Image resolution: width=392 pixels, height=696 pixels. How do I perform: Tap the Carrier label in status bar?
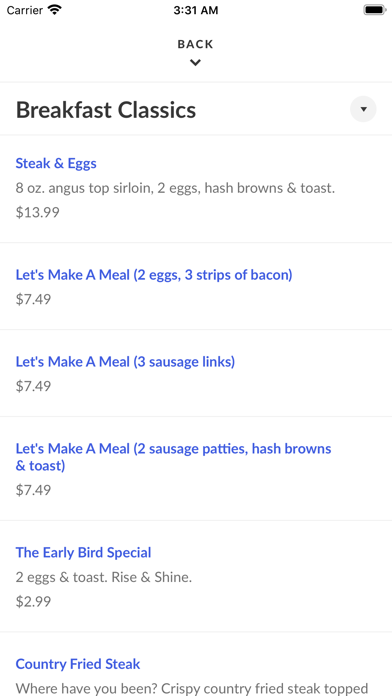point(25,10)
